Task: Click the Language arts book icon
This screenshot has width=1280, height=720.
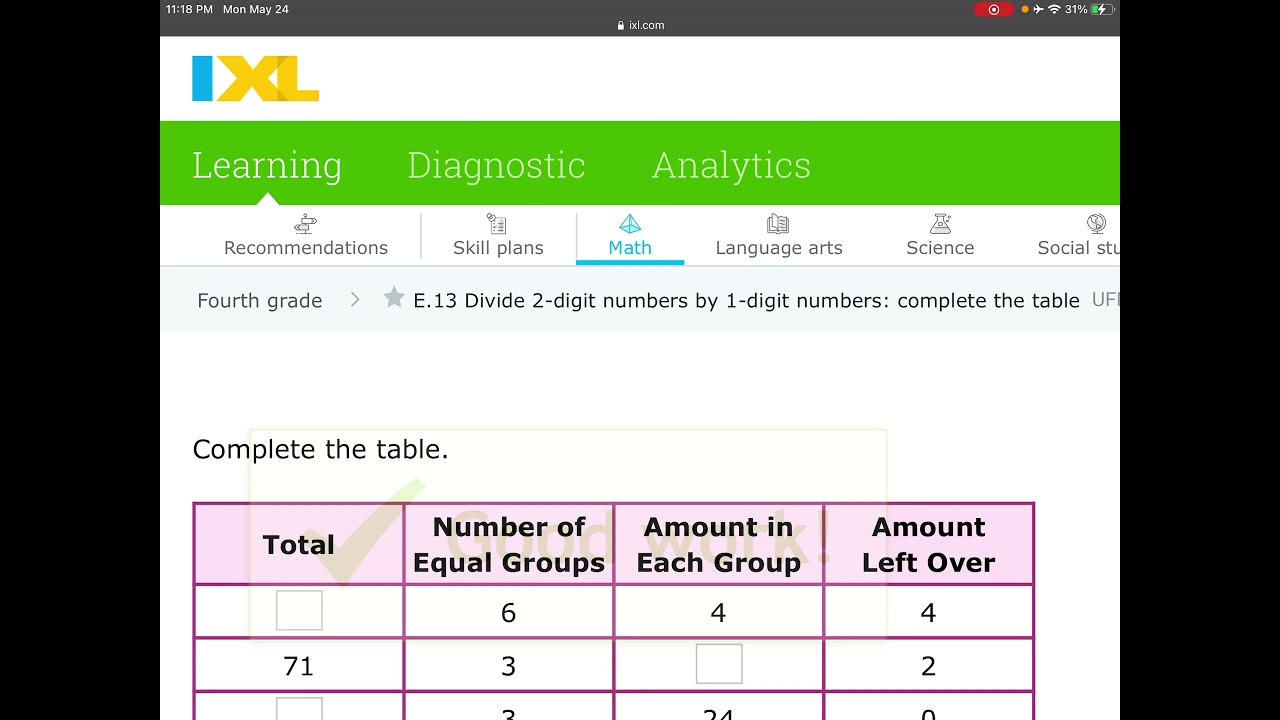Action: point(778,224)
